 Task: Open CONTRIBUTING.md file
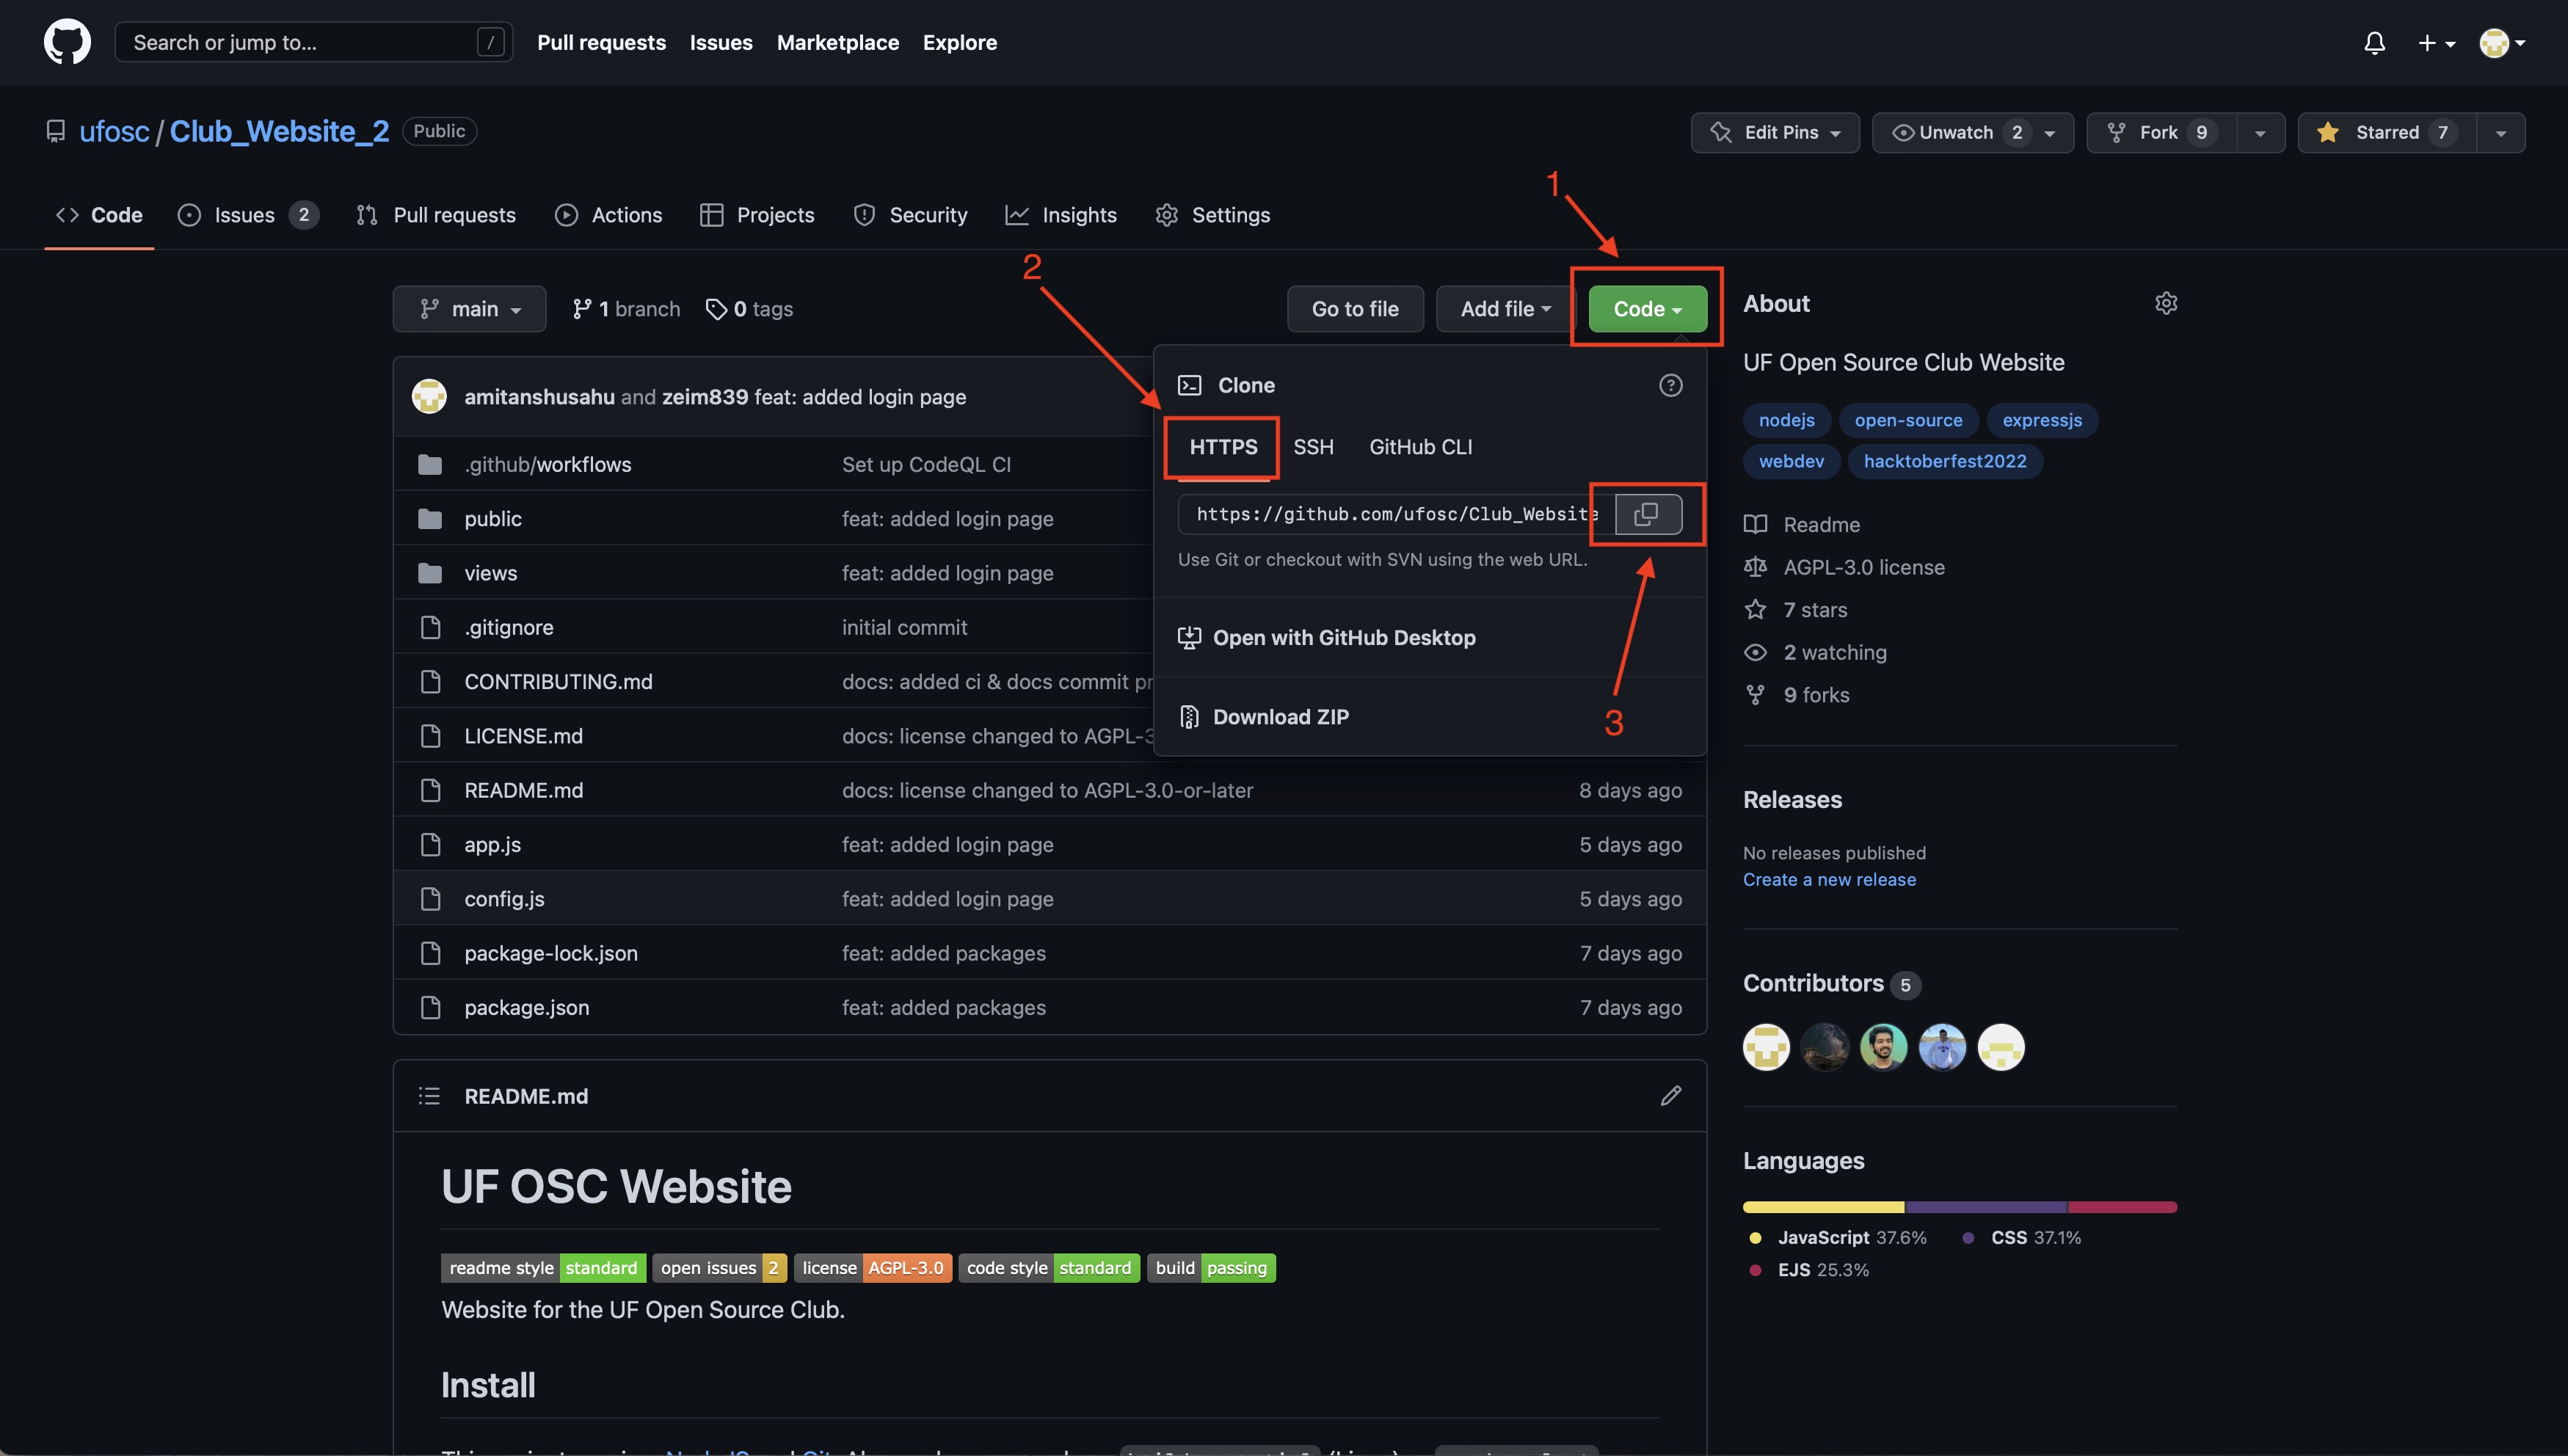point(558,681)
